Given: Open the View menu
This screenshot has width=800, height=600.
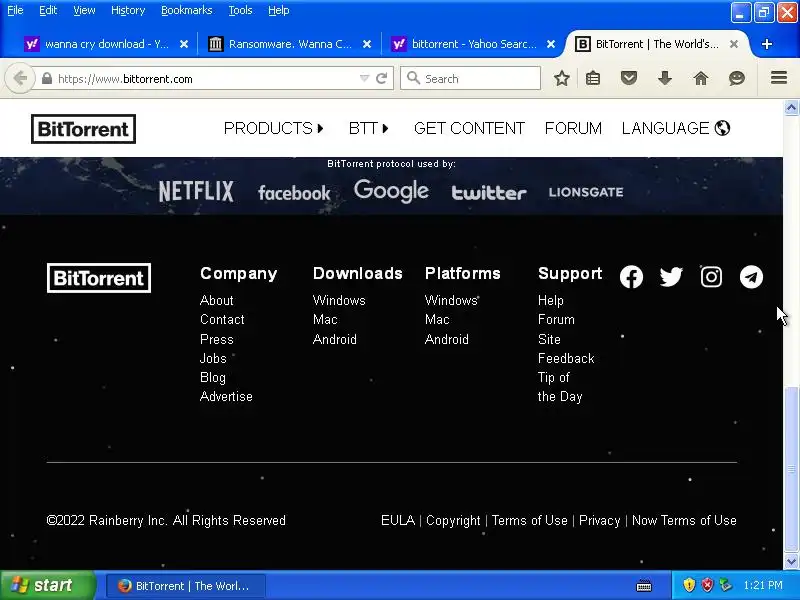Looking at the screenshot, I should [x=84, y=10].
